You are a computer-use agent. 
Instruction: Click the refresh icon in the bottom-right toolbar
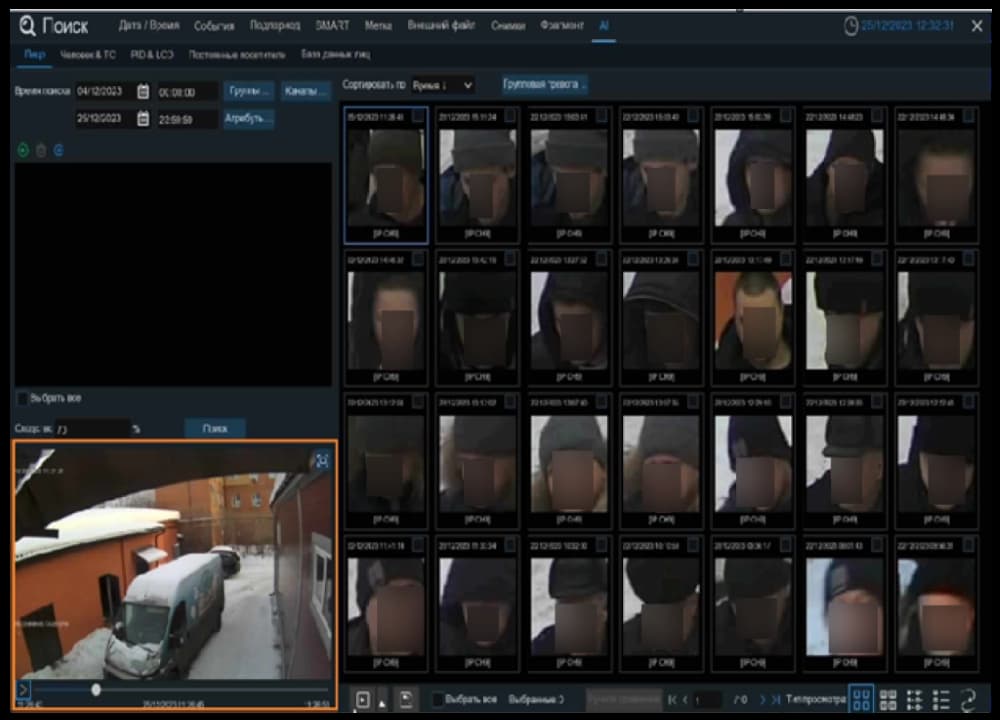click(968, 700)
